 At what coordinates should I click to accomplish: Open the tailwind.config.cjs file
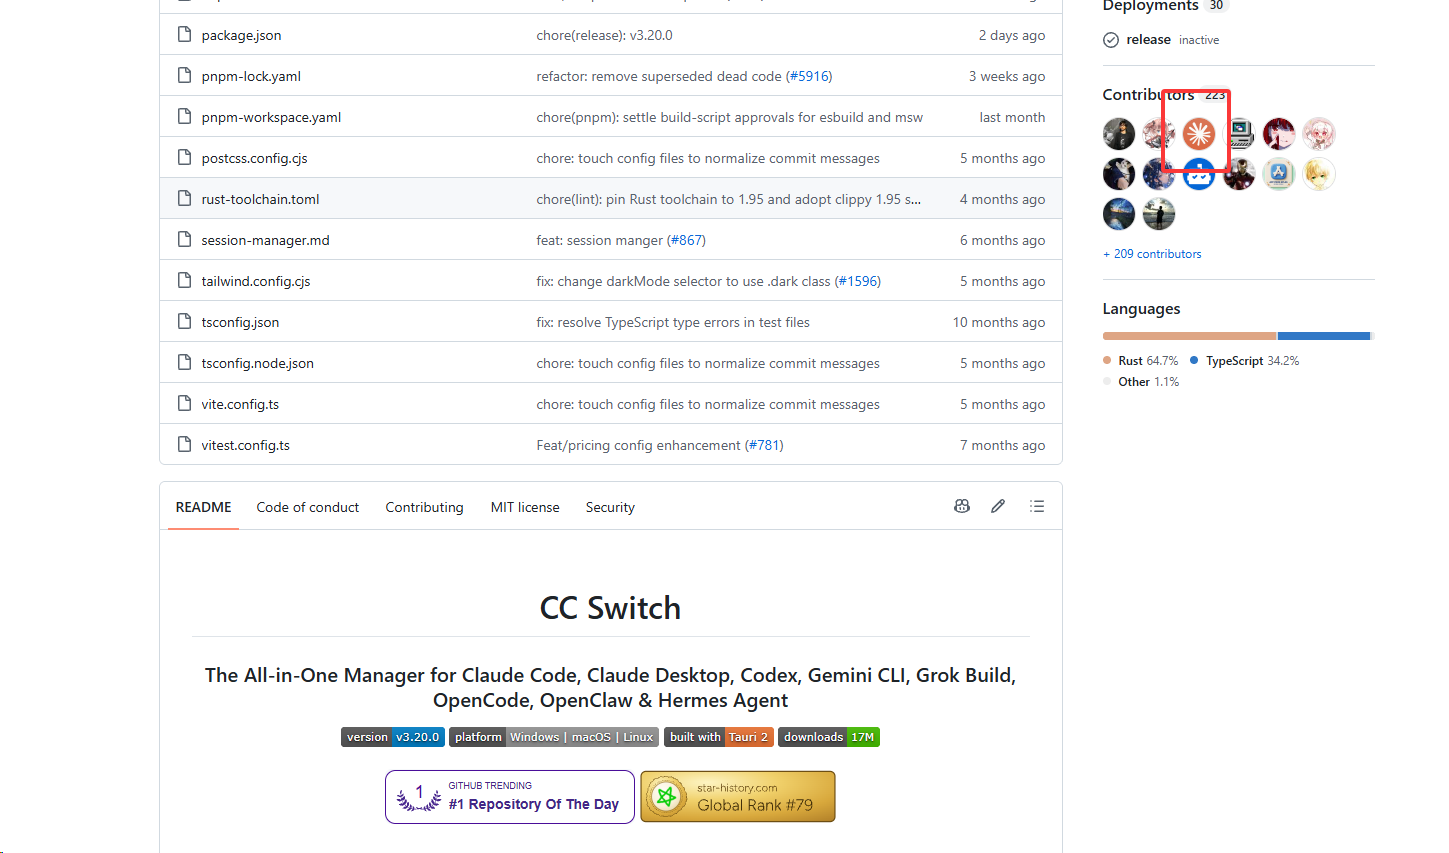tap(256, 281)
